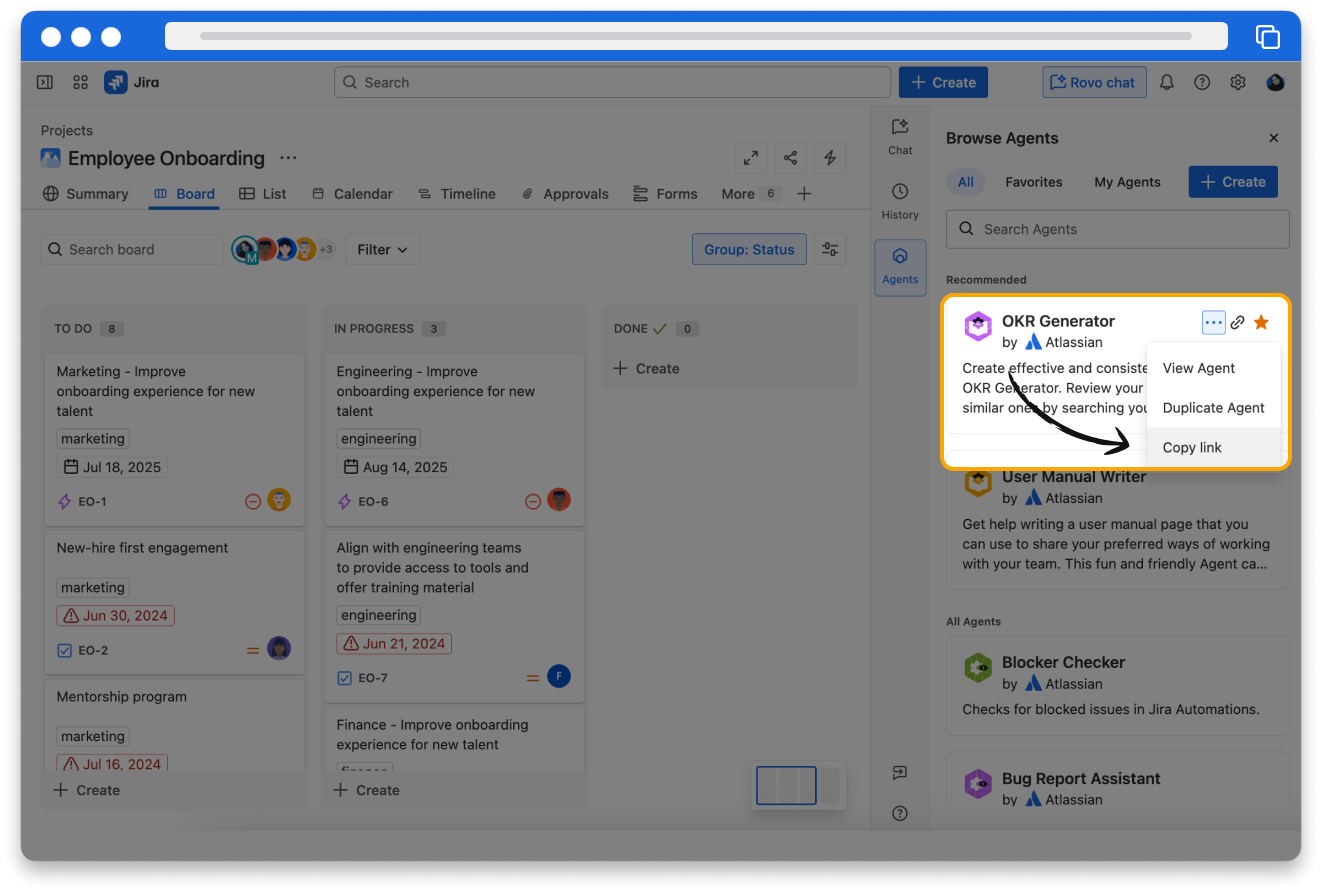
Task: Click the Jul 18, 2025 due date
Action: tap(111, 467)
